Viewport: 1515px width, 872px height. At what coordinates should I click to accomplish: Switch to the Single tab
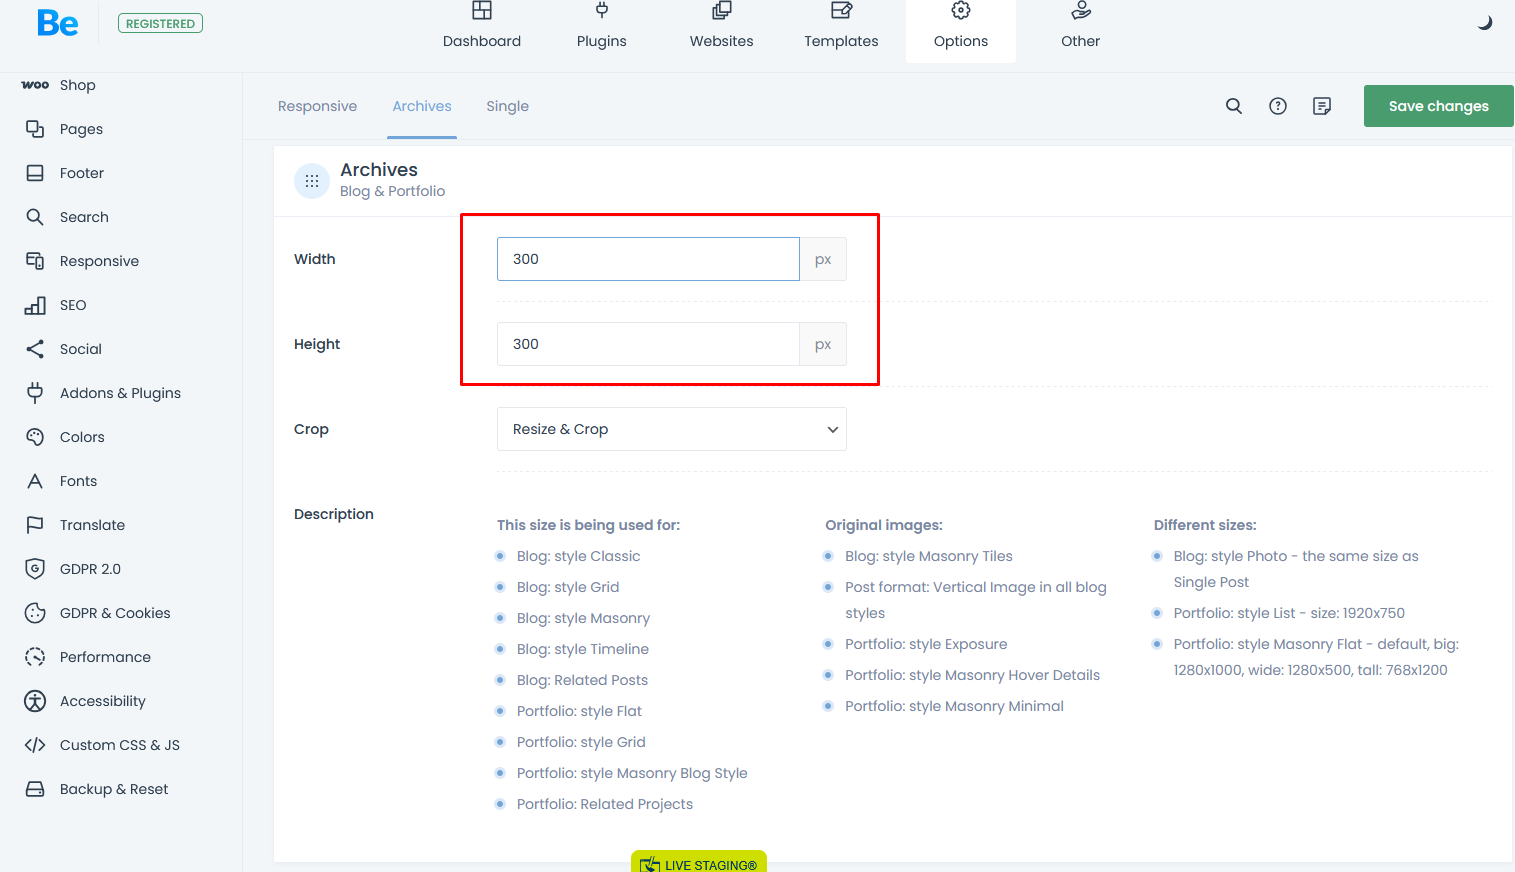pyautogui.click(x=507, y=106)
